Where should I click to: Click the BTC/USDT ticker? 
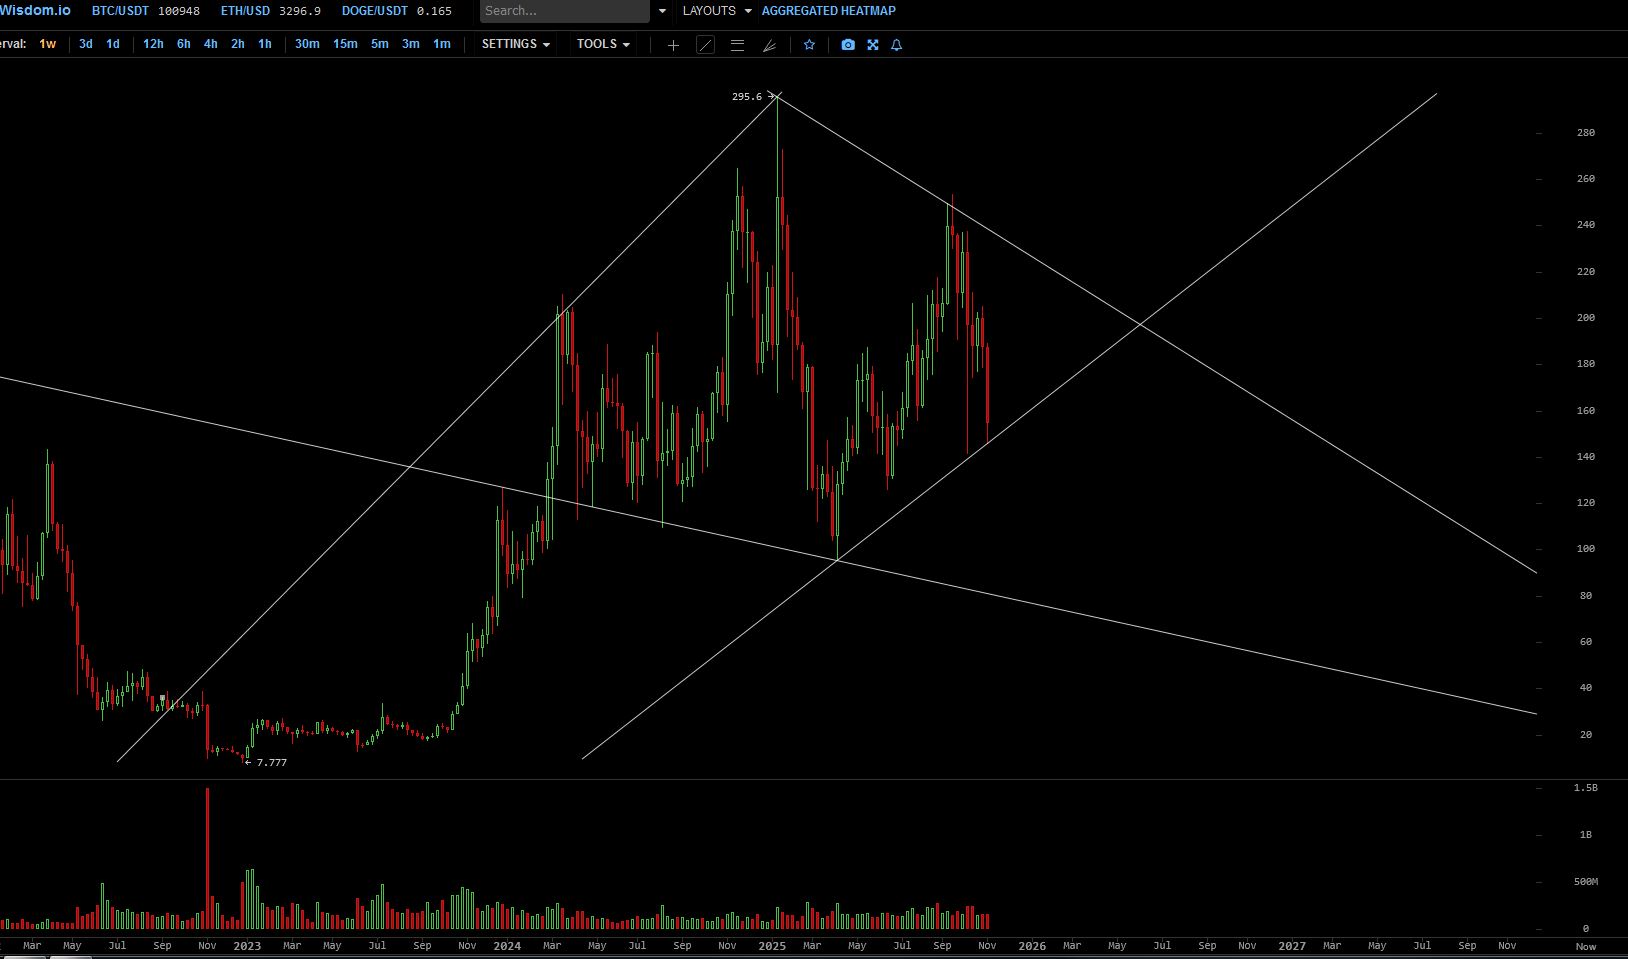(120, 11)
